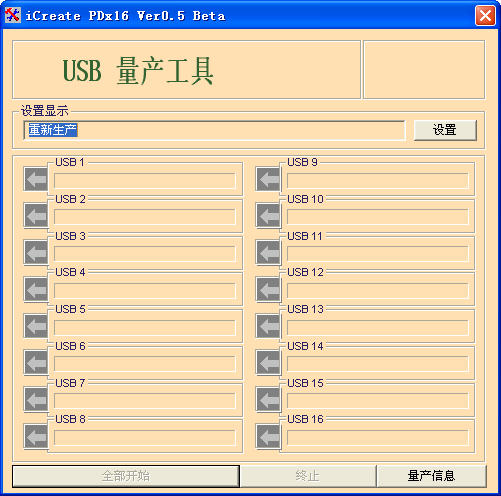Select the arrow icon beside USB 6
This screenshot has width=501, height=496.
pyautogui.click(x=36, y=363)
